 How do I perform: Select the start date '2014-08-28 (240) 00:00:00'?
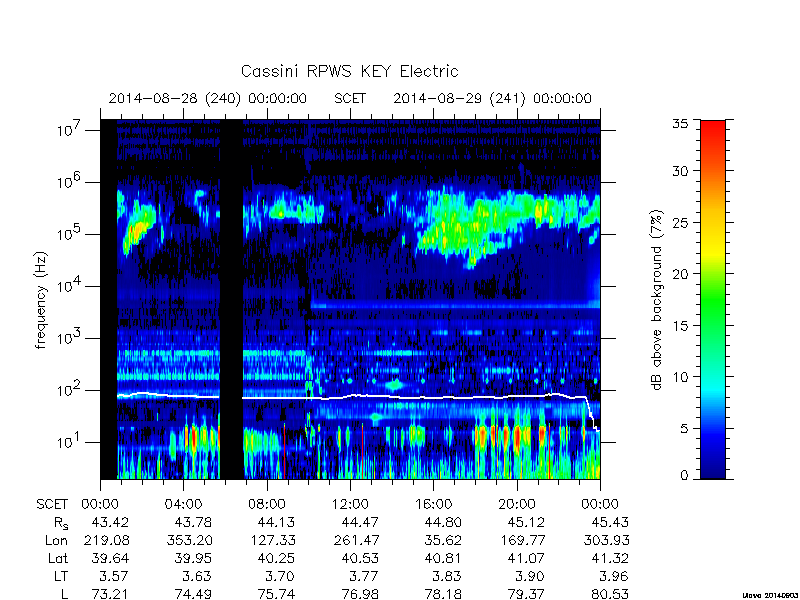point(208,98)
